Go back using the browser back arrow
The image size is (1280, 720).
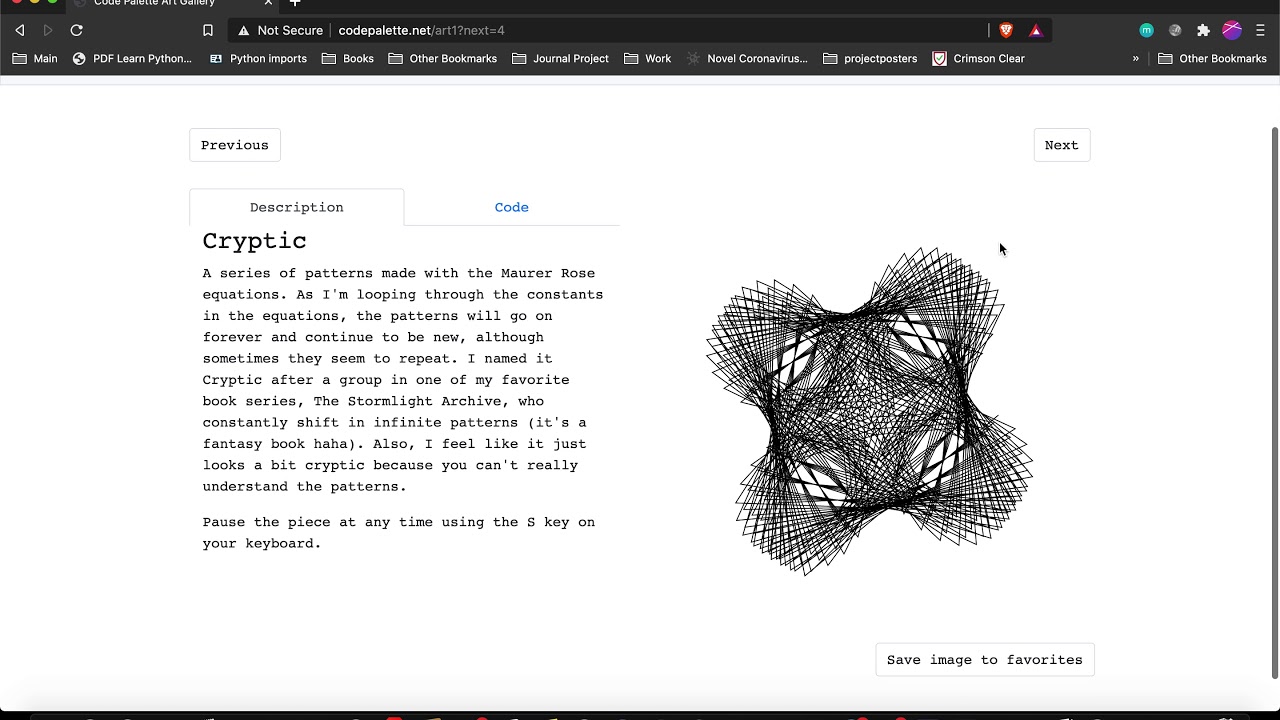coord(19,30)
